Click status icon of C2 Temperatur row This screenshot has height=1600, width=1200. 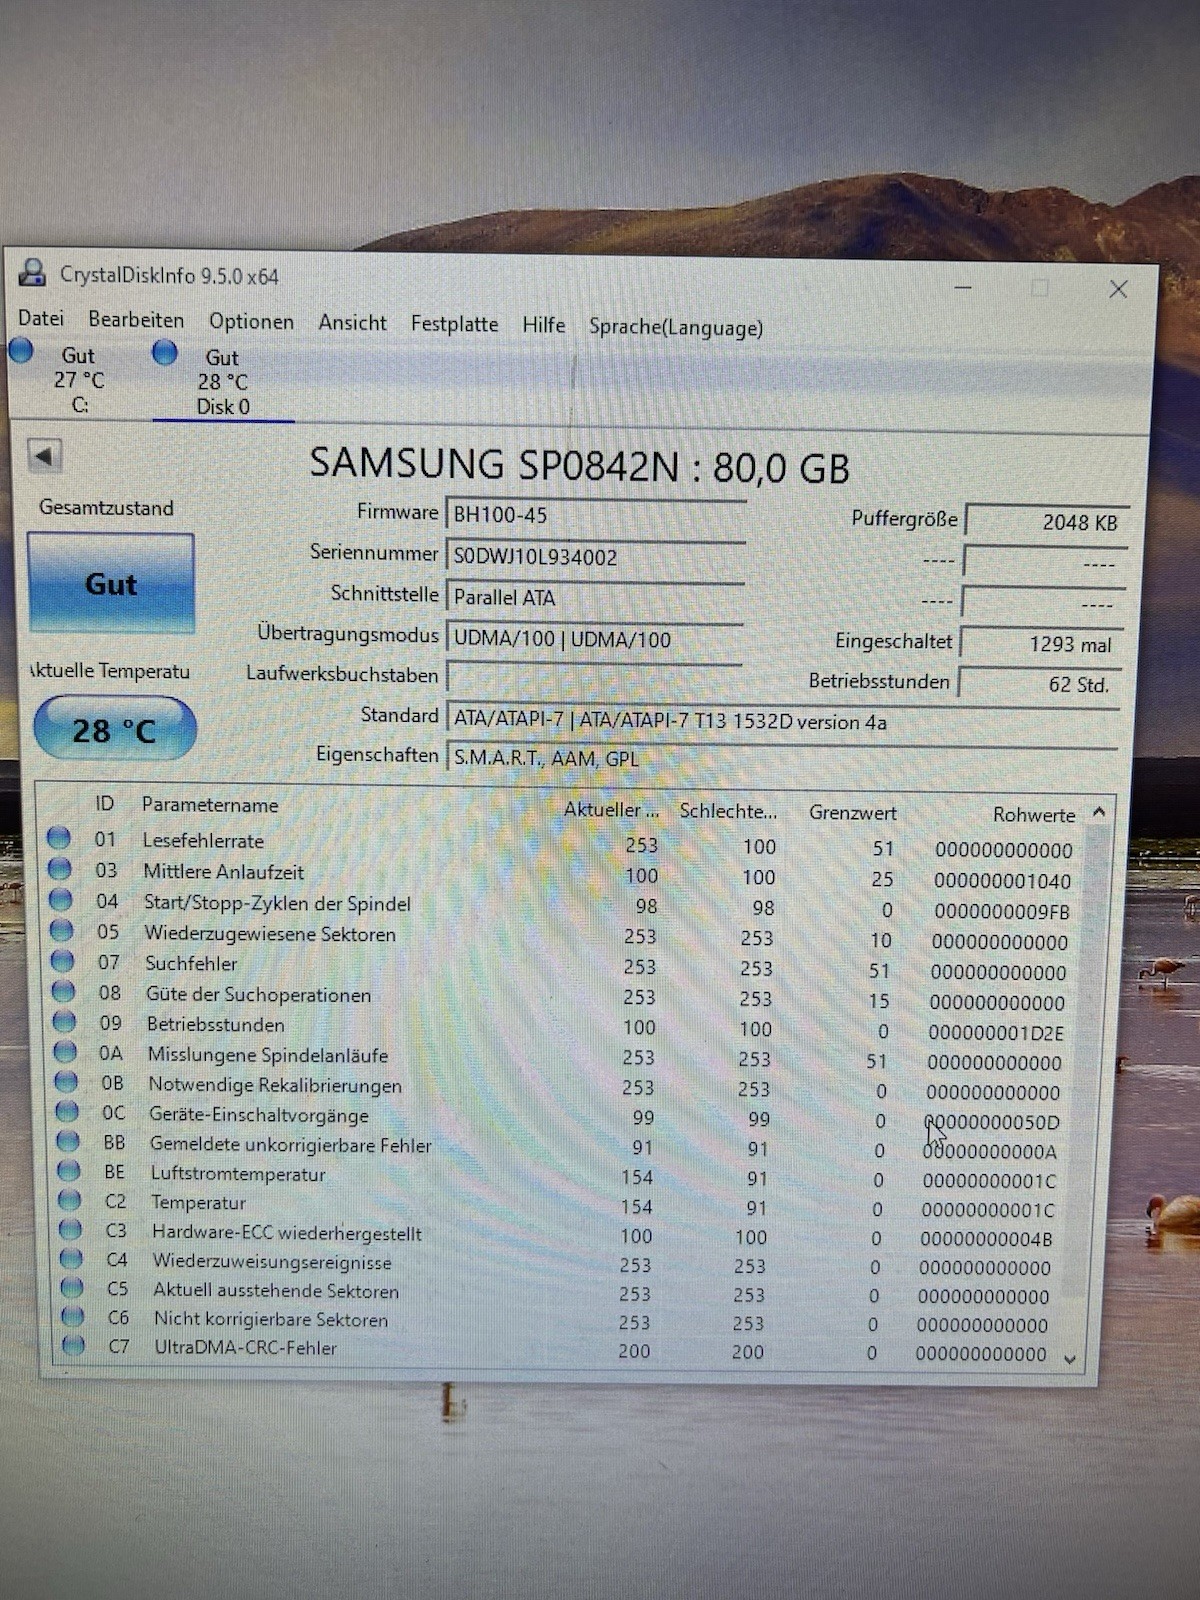point(70,1199)
